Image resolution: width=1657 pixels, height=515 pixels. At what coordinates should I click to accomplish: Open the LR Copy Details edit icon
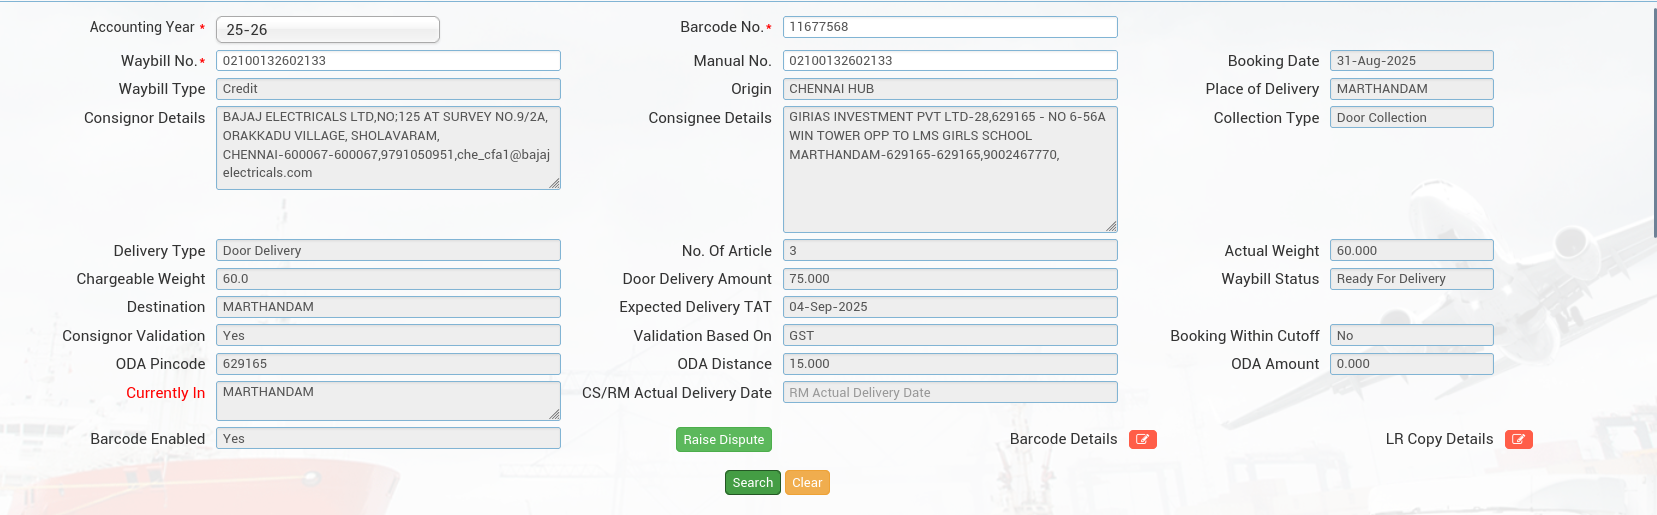1518,439
